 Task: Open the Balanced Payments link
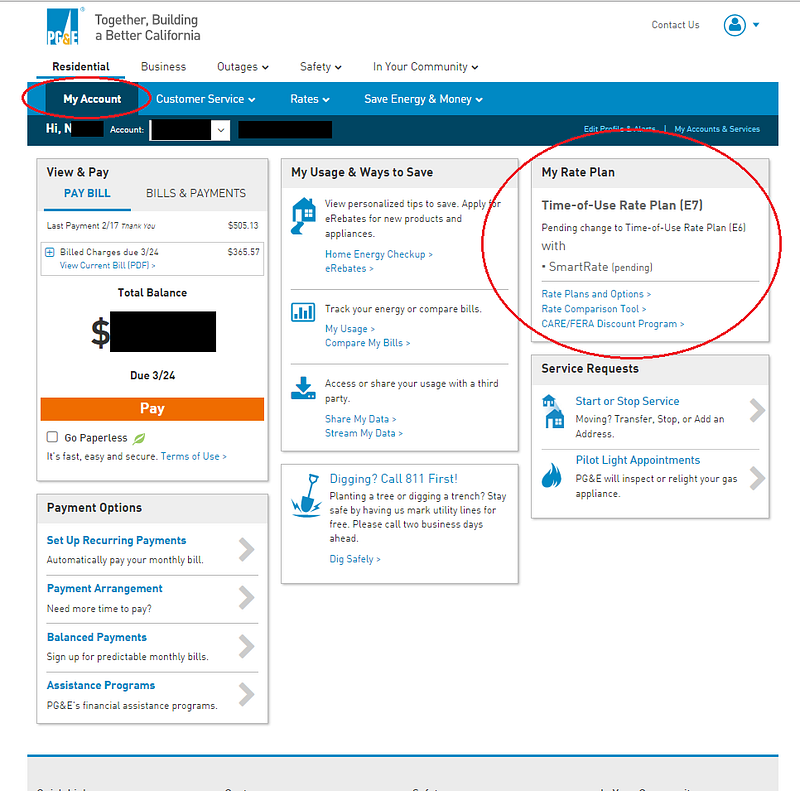[96, 637]
